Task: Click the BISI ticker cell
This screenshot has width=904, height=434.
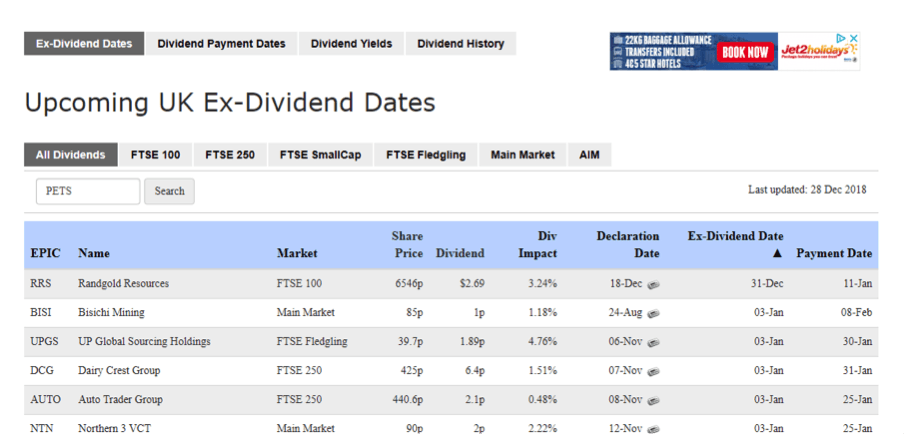Action: coord(39,313)
